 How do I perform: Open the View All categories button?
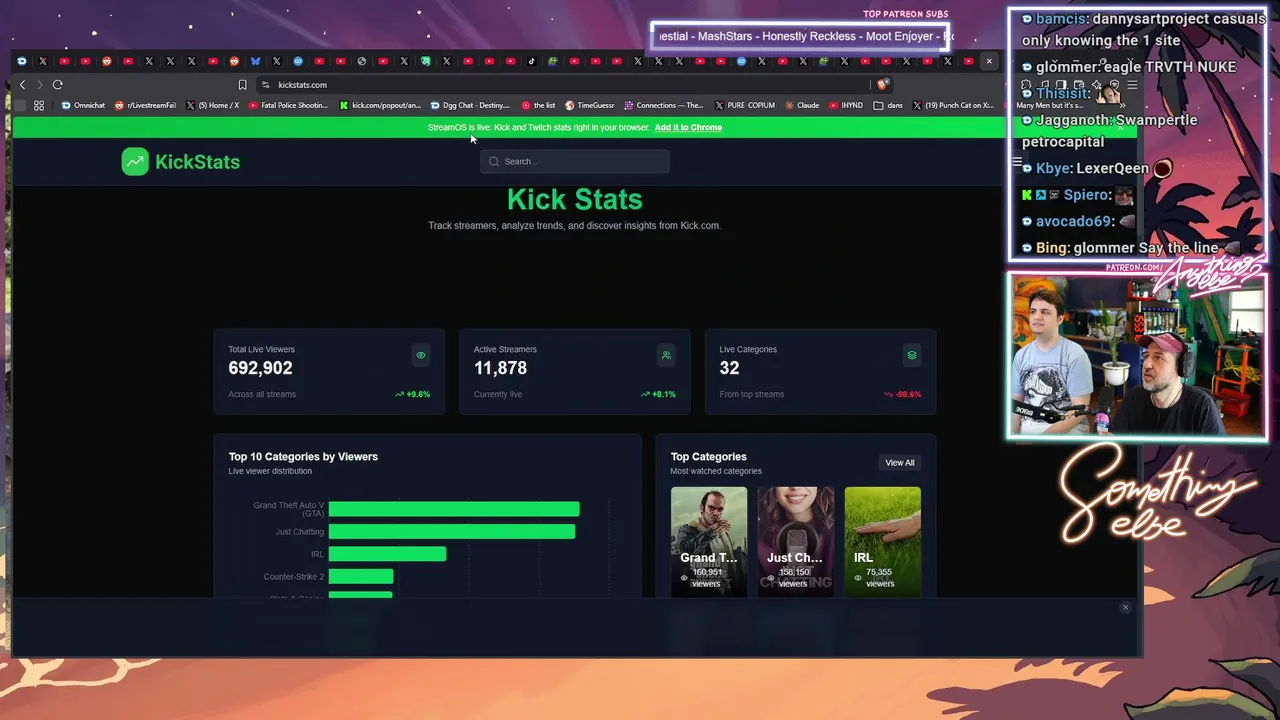[x=899, y=462]
